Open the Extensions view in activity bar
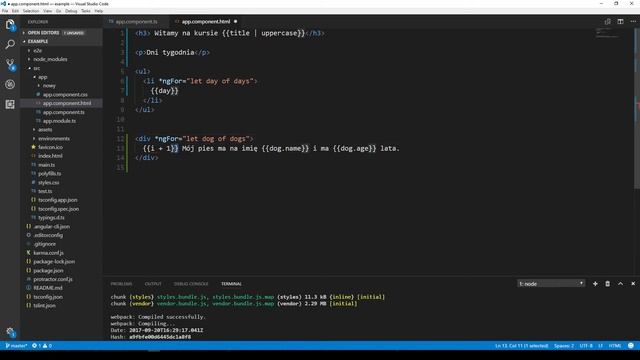The height and width of the screenshot is (360, 640). (10, 104)
